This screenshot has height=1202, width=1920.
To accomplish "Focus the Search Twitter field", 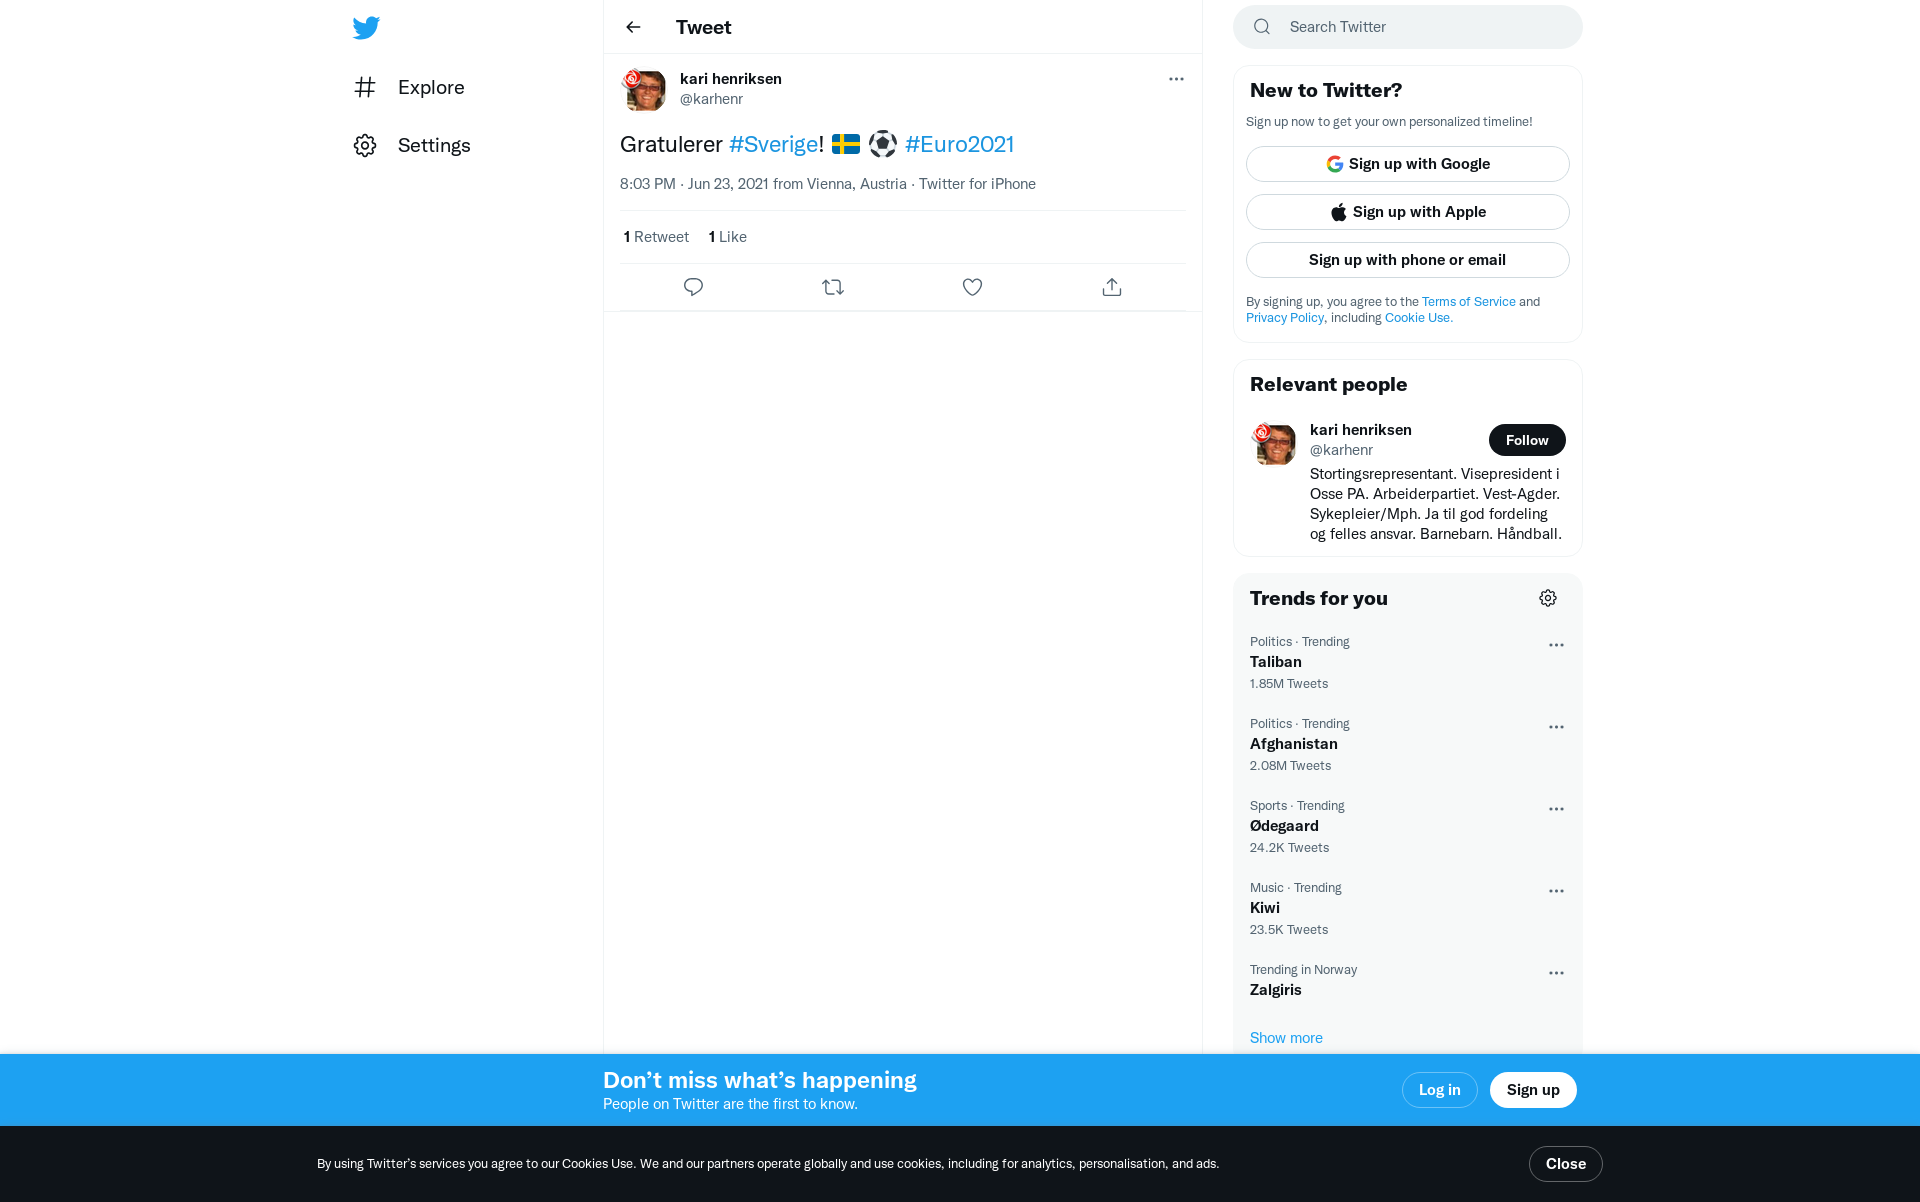I will coord(1408,27).
